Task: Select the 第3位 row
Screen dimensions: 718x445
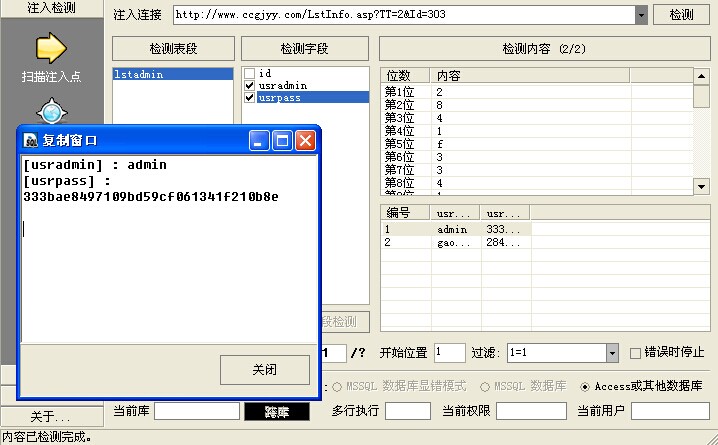Action: pos(537,118)
